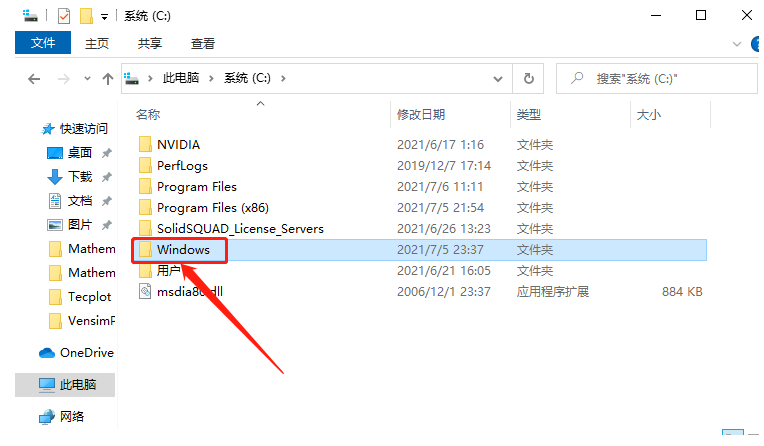764x446 pixels.
Task: Click the pin icon next to 下载
Action: pyautogui.click(x=106, y=177)
